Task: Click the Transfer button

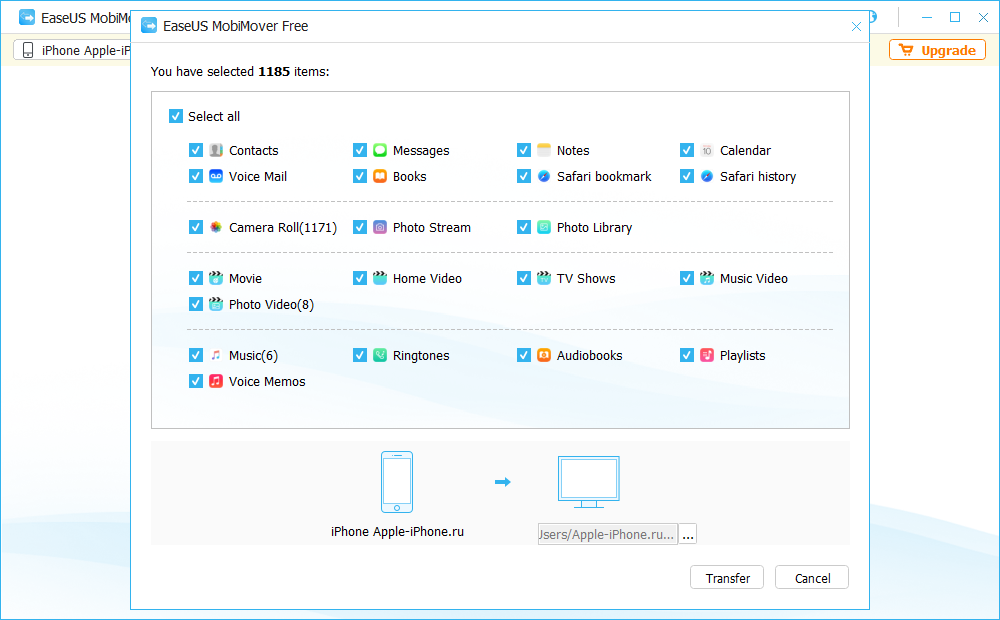Action: point(727,578)
